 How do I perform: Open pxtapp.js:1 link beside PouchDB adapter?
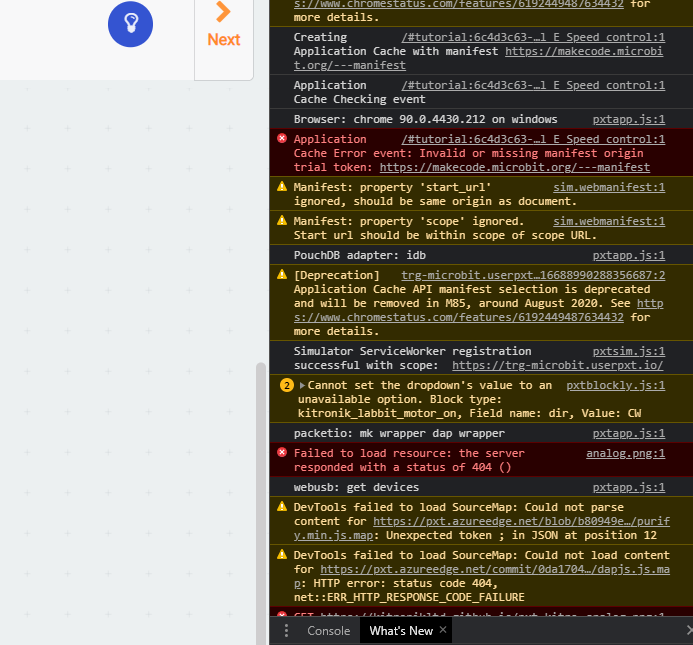628,255
